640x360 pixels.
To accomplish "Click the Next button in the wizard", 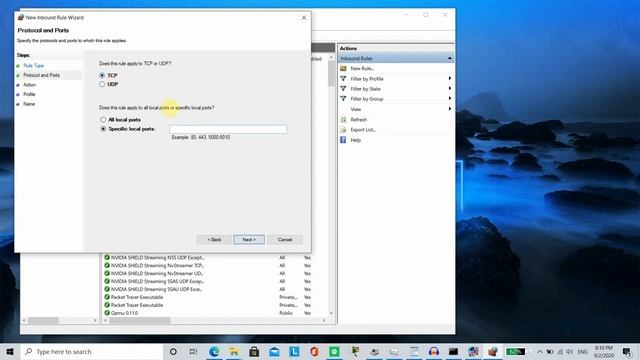I will tap(249, 240).
